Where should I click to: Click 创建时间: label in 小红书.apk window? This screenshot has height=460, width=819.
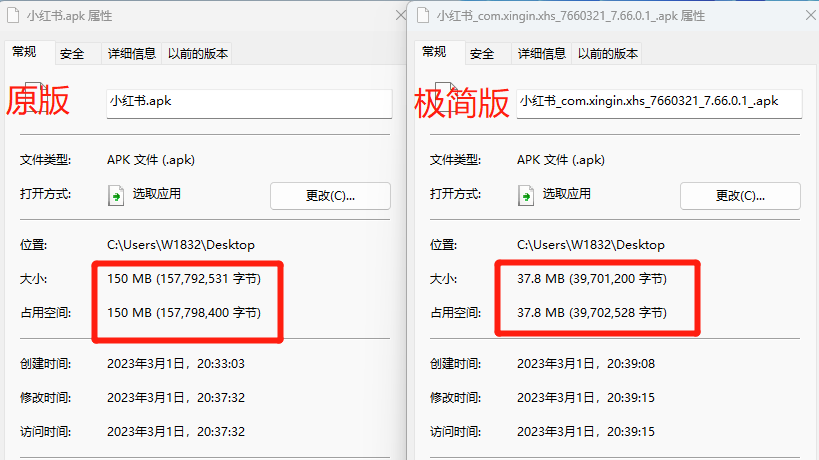[45, 364]
